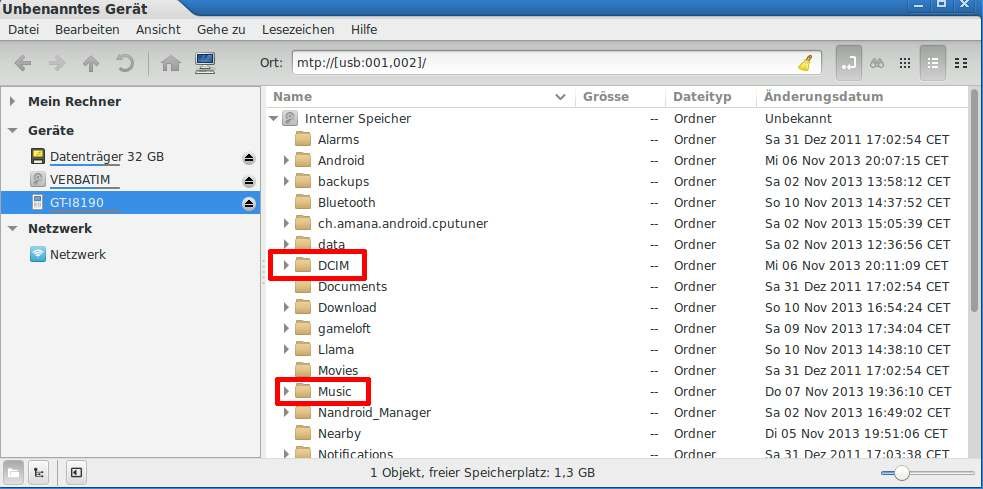
Task: Switch to icon view
Action: tap(905, 63)
